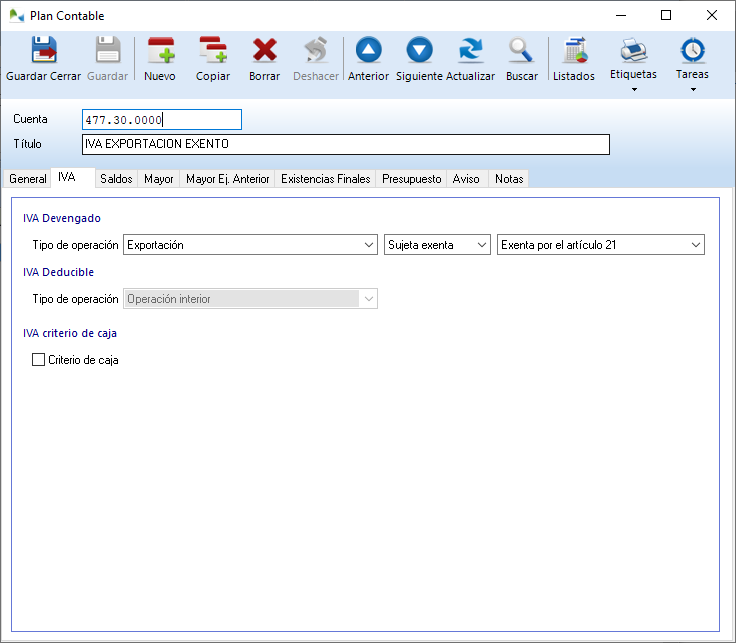Open the Saldos tab
Screen dimensions: 736x643
pyautogui.click(x=116, y=179)
